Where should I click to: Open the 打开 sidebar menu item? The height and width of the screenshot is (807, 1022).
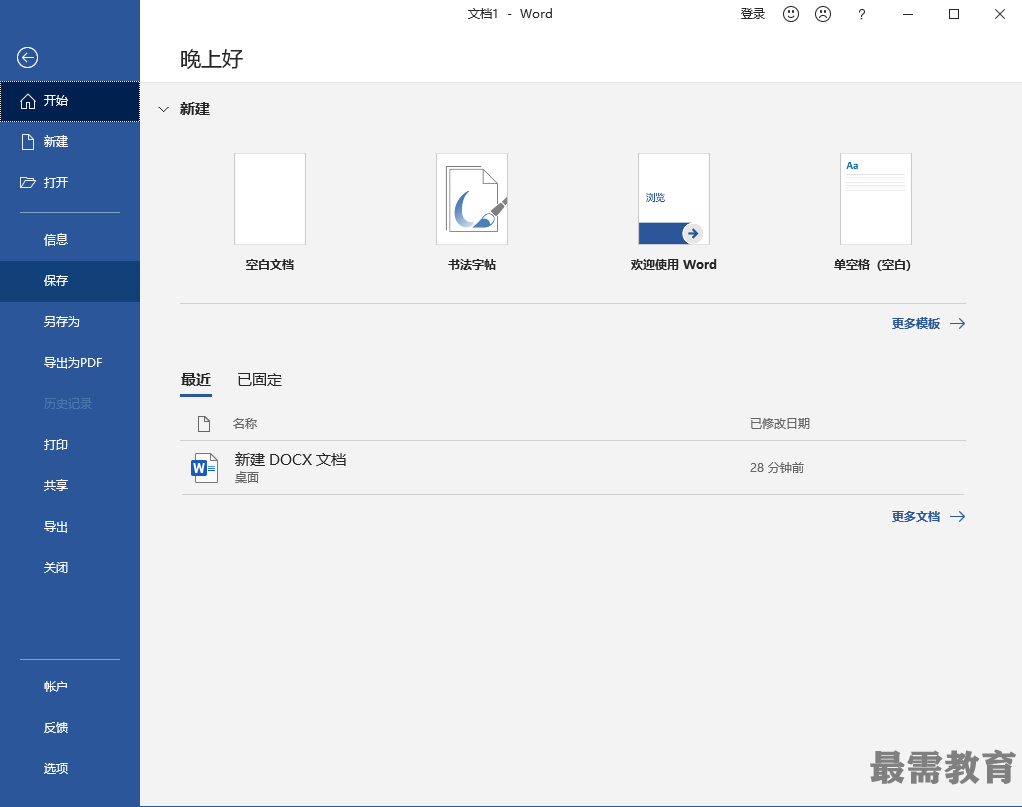[x=70, y=183]
